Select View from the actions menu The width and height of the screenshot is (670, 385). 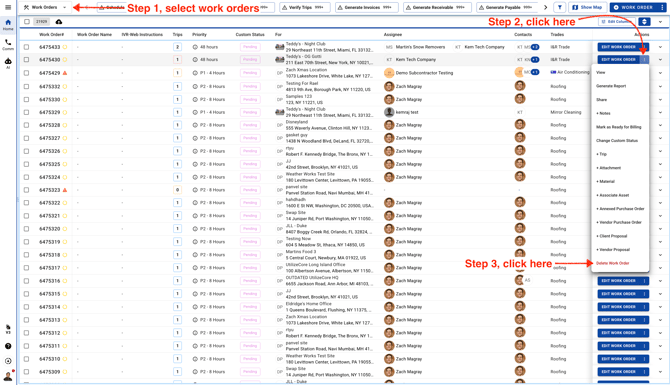620,73
